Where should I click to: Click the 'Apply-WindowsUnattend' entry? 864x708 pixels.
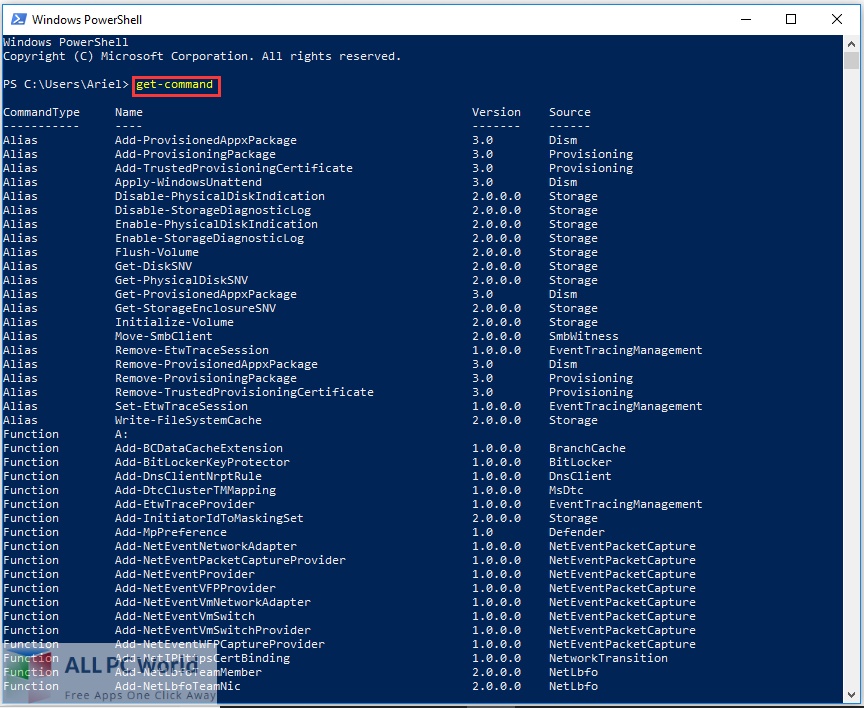[x=188, y=182]
